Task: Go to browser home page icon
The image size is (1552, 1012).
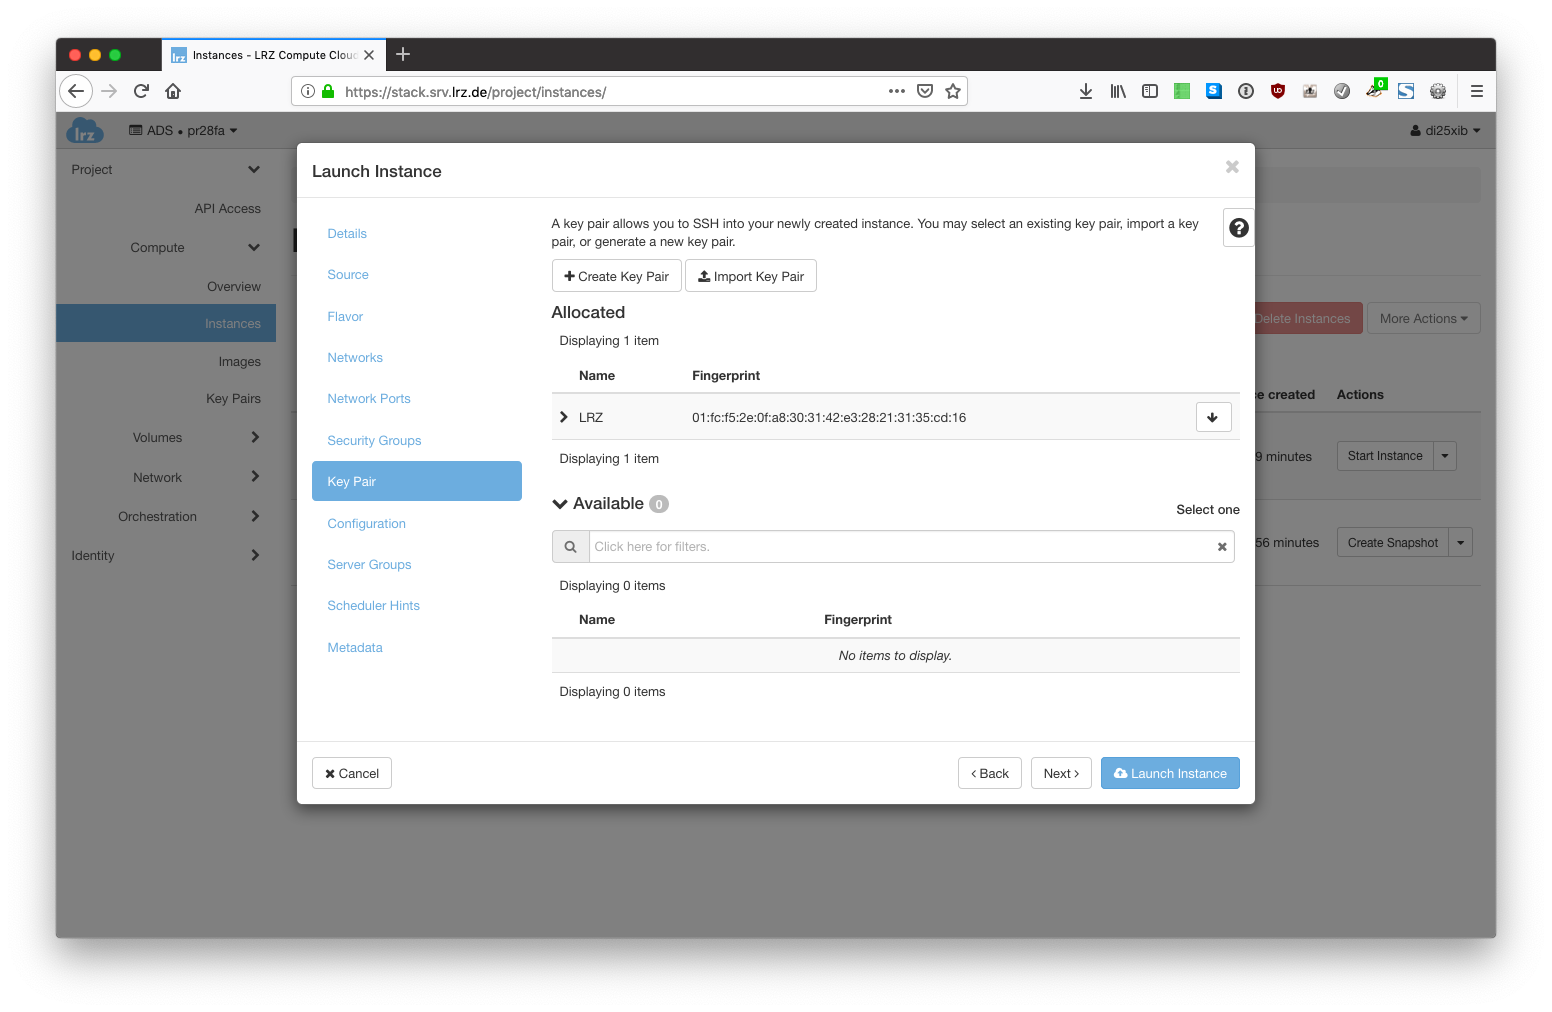Action: (x=173, y=91)
